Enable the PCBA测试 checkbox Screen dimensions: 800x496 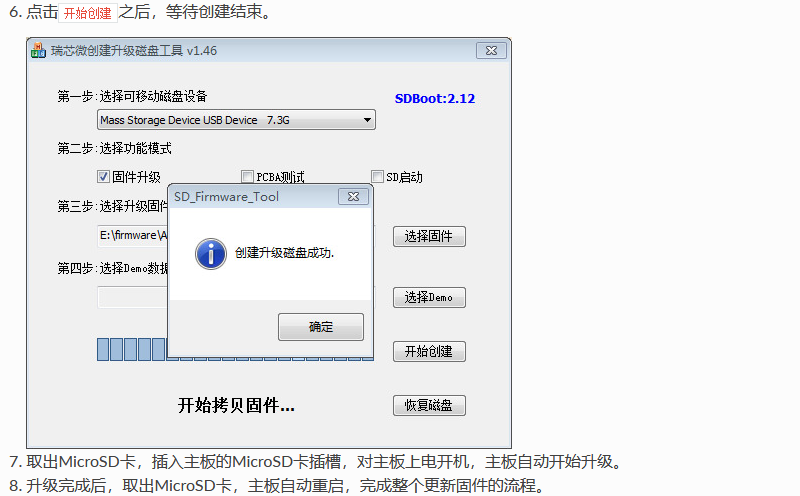click(247, 177)
